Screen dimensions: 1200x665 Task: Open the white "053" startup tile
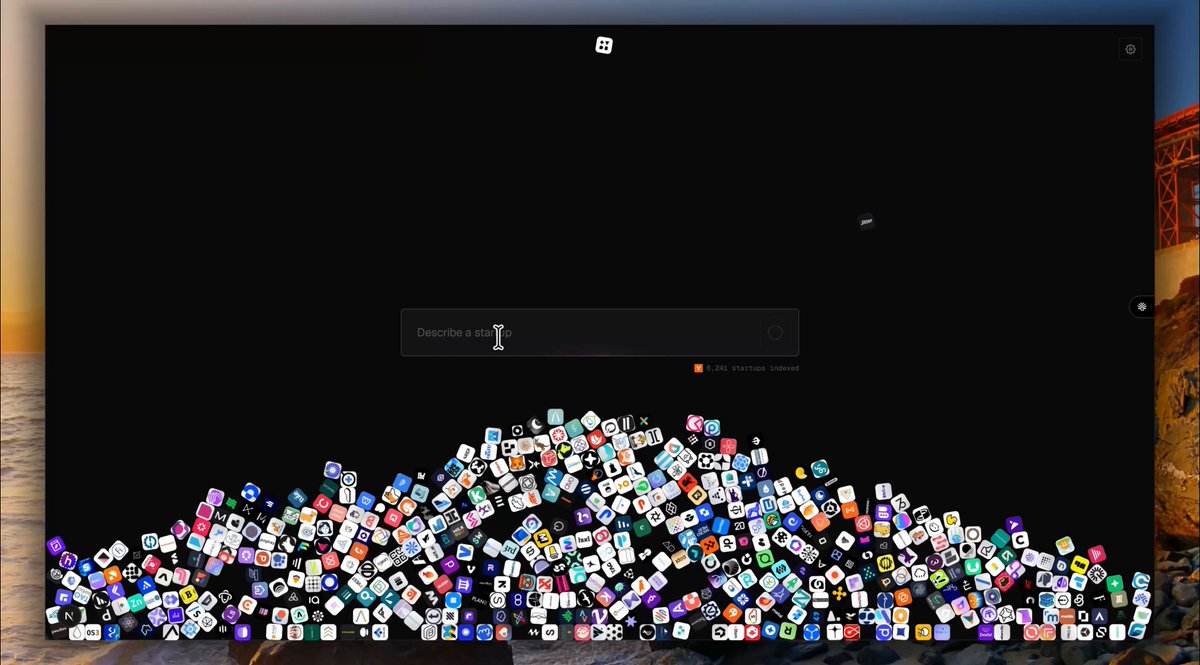click(93, 632)
